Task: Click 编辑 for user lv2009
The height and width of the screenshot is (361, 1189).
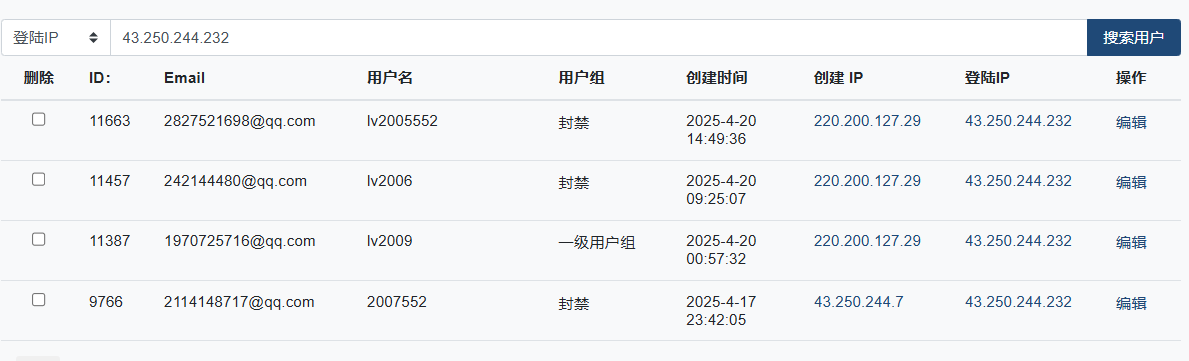Action: pos(1131,243)
